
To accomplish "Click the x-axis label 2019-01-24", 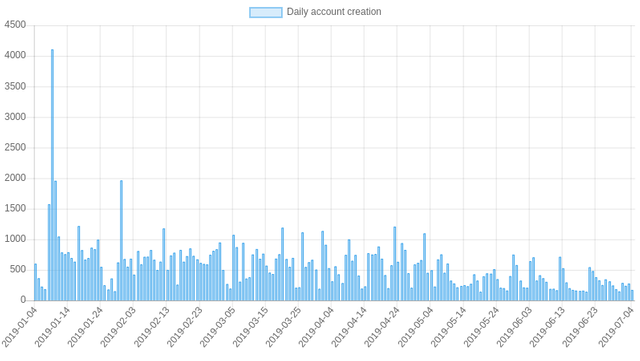I will [x=85, y=327].
